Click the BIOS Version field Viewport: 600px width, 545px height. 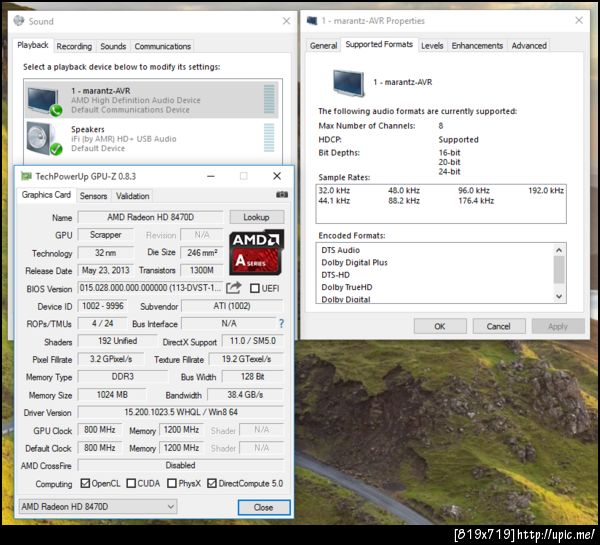[150, 288]
